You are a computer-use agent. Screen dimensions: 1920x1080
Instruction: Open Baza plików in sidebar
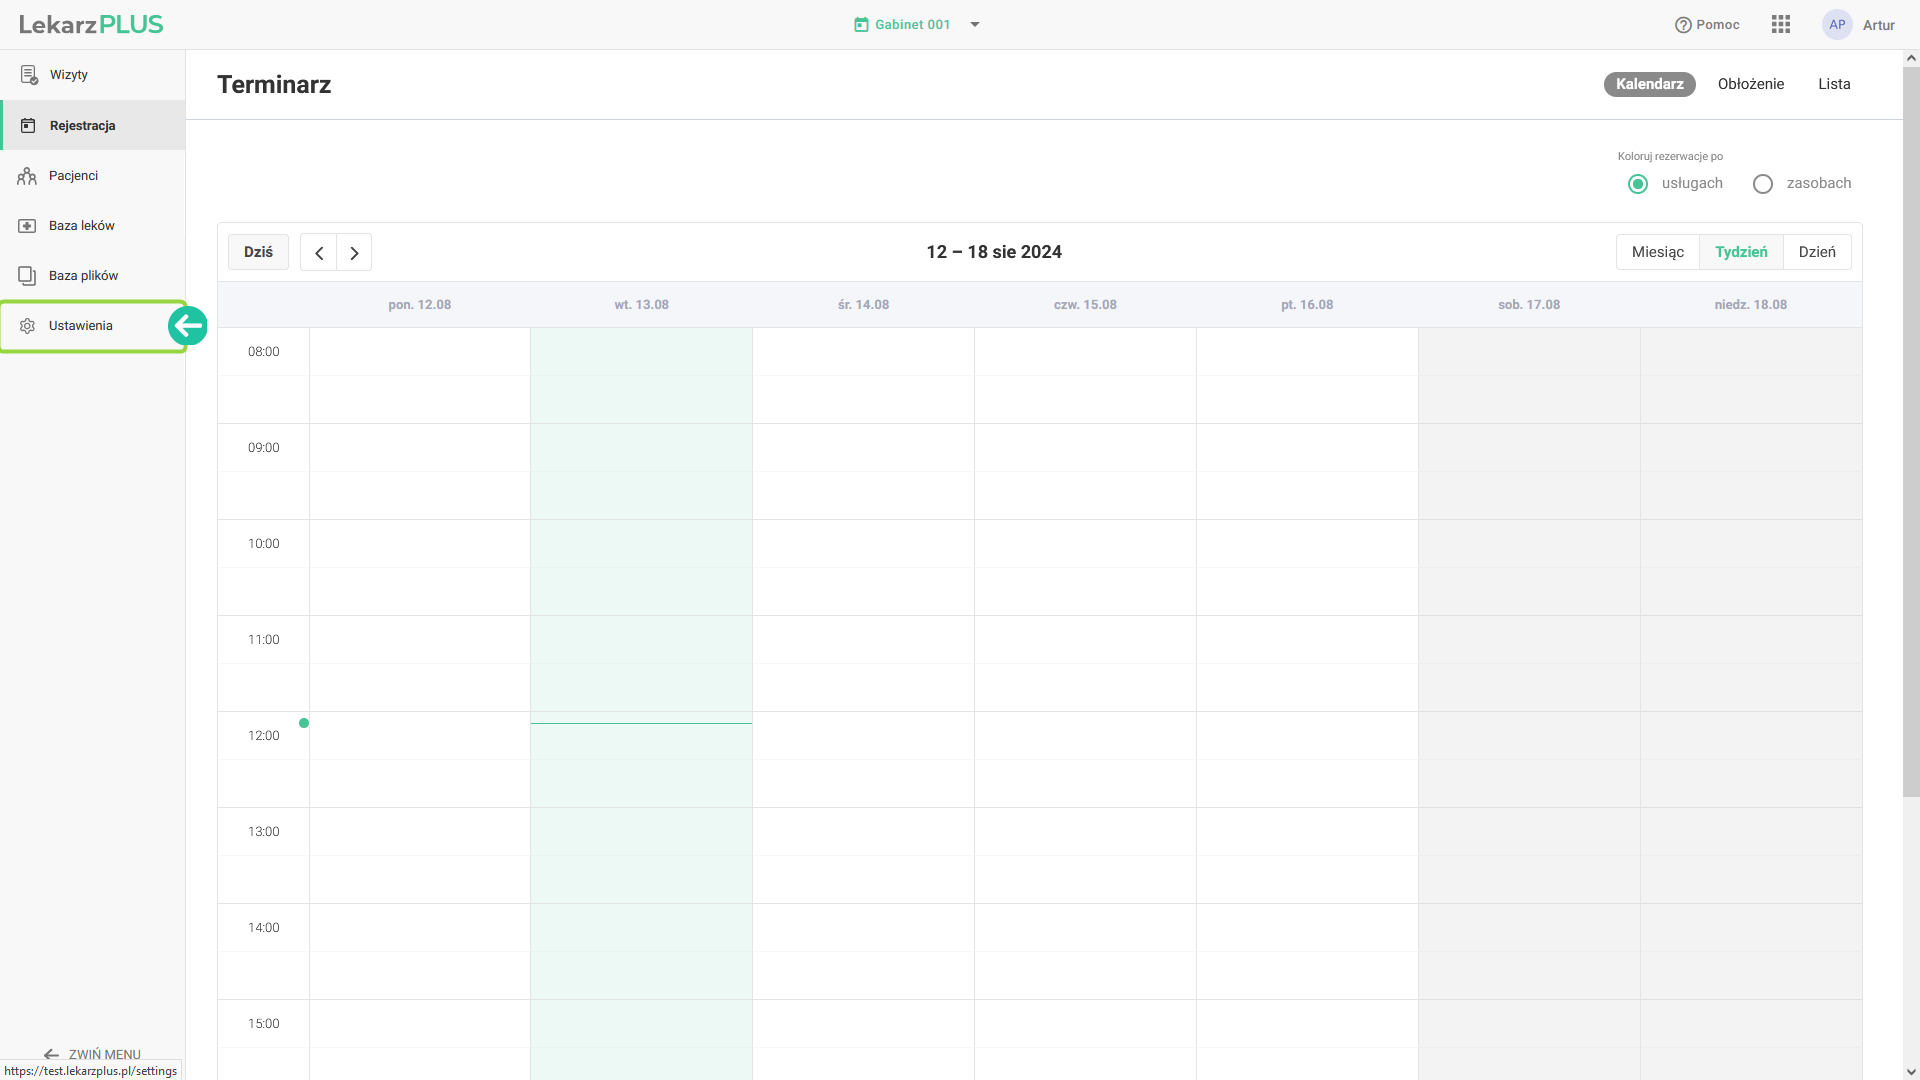tap(93, 276)
